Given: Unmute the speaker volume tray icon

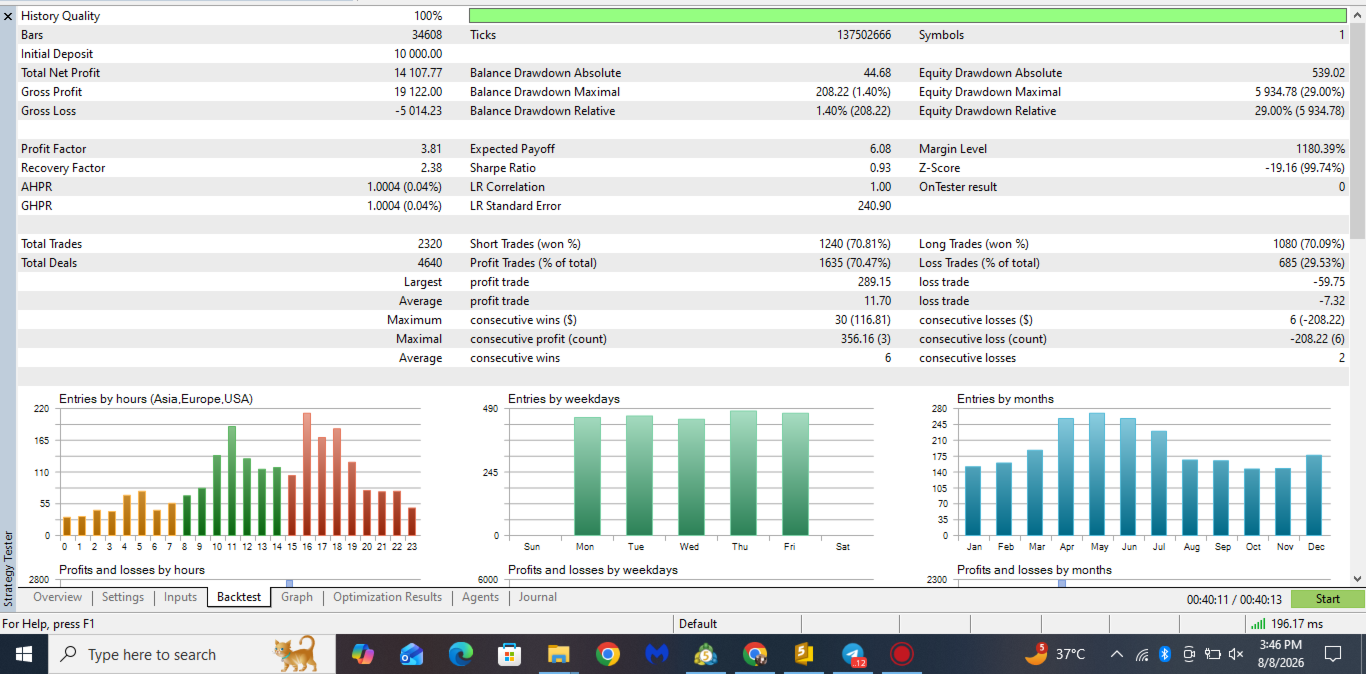Looking at the screenshot, I should coord(1236,654).
